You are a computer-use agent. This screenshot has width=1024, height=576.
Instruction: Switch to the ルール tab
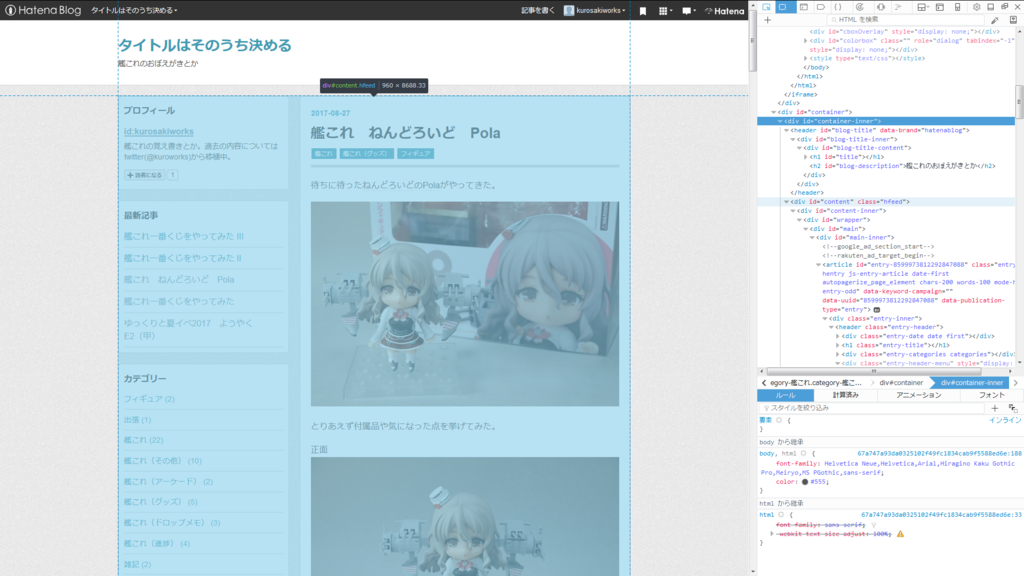[786, 395]
